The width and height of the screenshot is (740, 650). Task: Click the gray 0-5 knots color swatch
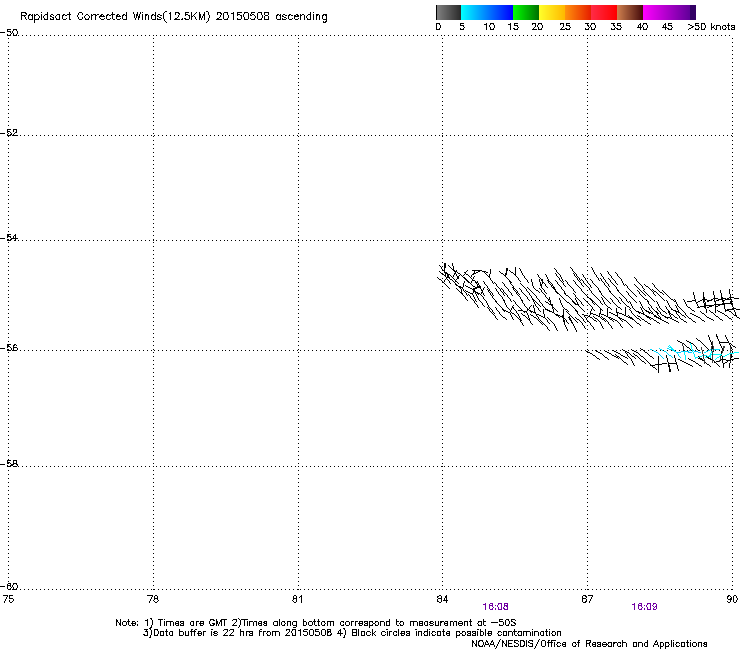pos(448,12)
